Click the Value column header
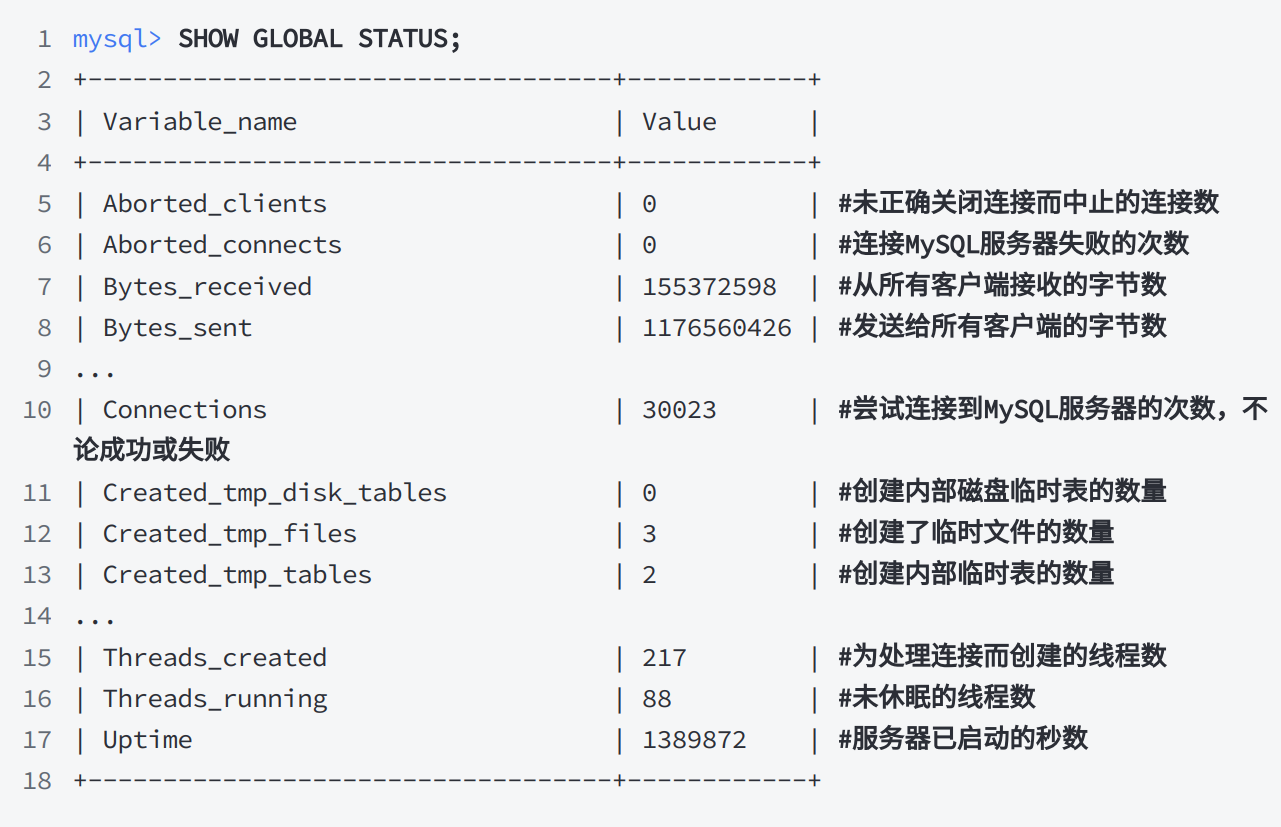 tap(680, 122)
